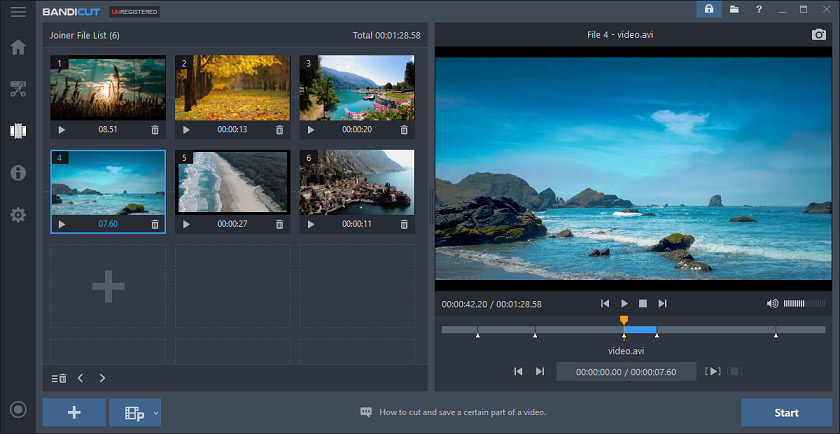
Task: Click the Start button
Action: tap(786, 413)
